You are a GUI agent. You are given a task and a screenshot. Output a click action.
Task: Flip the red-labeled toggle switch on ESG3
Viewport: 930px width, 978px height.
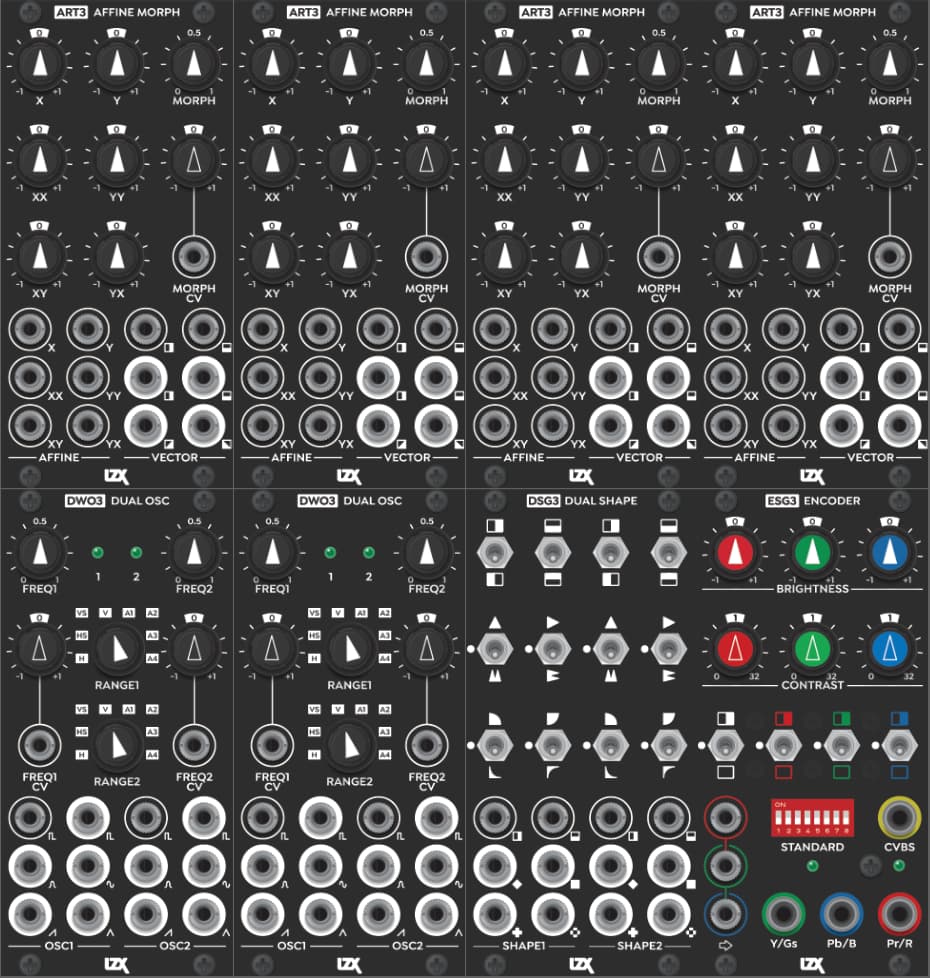click(783, 745)
